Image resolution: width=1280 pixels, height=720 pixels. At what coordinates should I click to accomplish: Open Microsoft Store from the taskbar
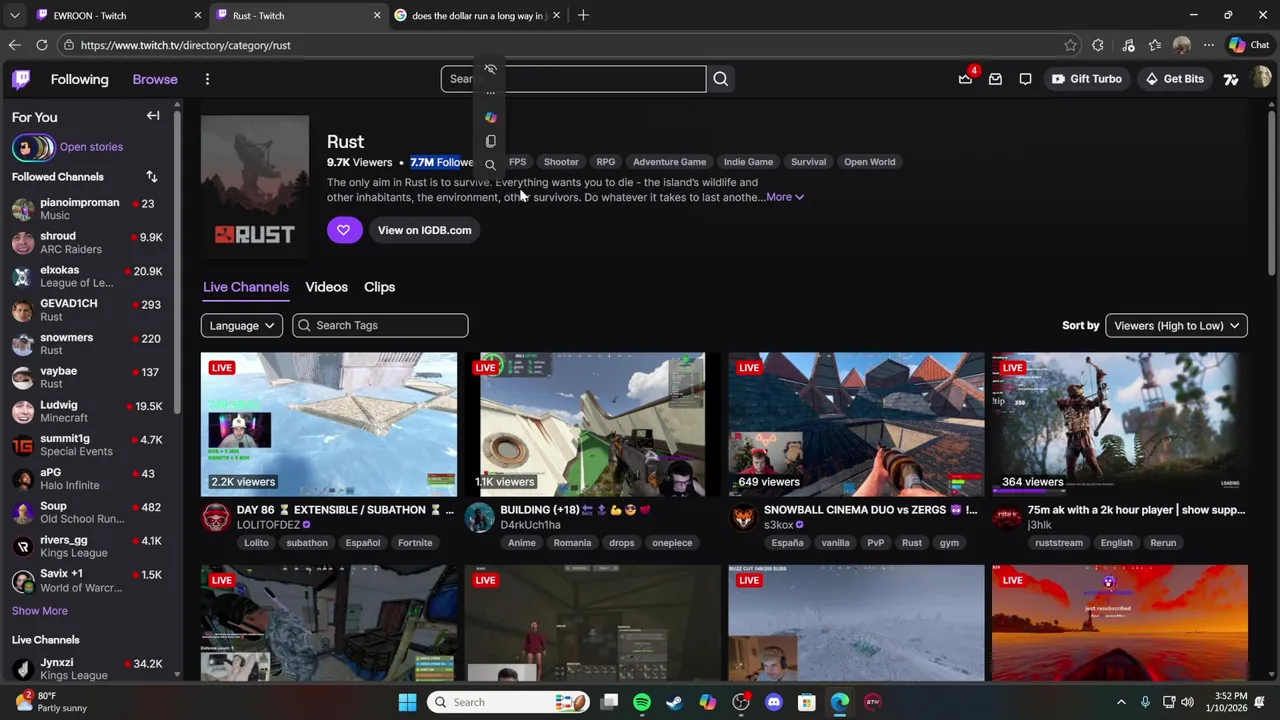[x=807, y=702]
